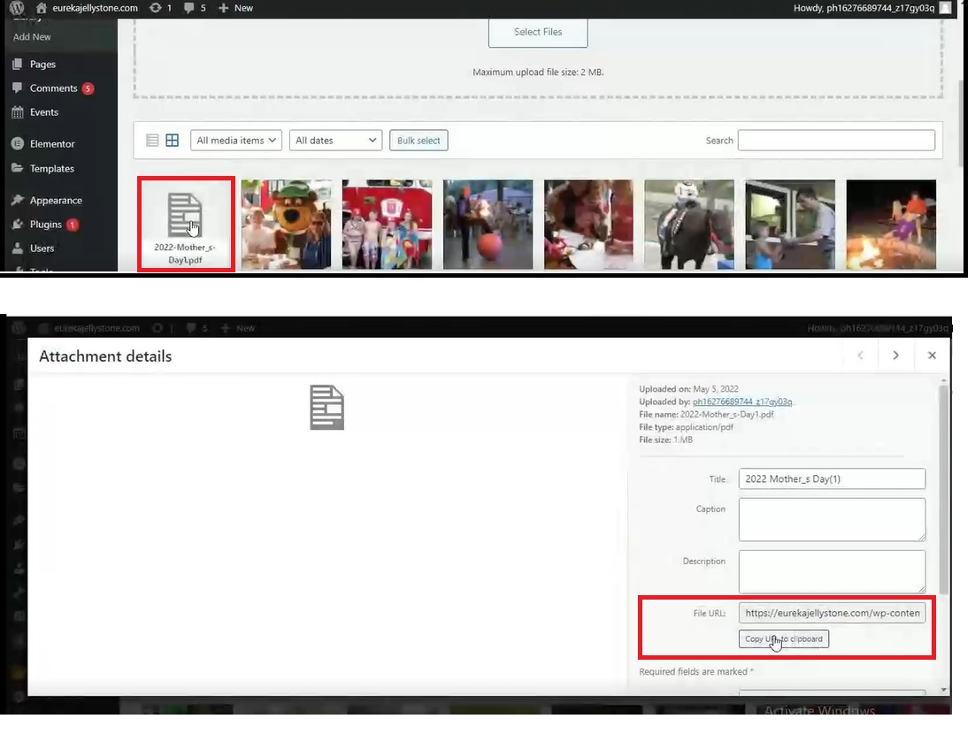Open the eurekajellystone.com site home link
This screenshot has width=977, height=735.
tap(87, 8)
